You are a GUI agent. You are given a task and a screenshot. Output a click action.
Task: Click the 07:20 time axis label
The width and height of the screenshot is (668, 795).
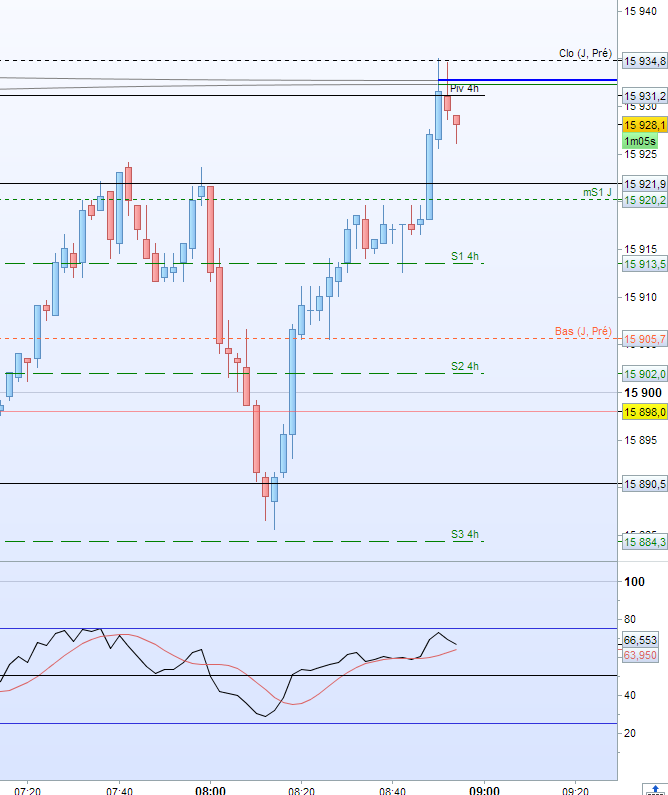pyautogui.click(x=27, y=790)
